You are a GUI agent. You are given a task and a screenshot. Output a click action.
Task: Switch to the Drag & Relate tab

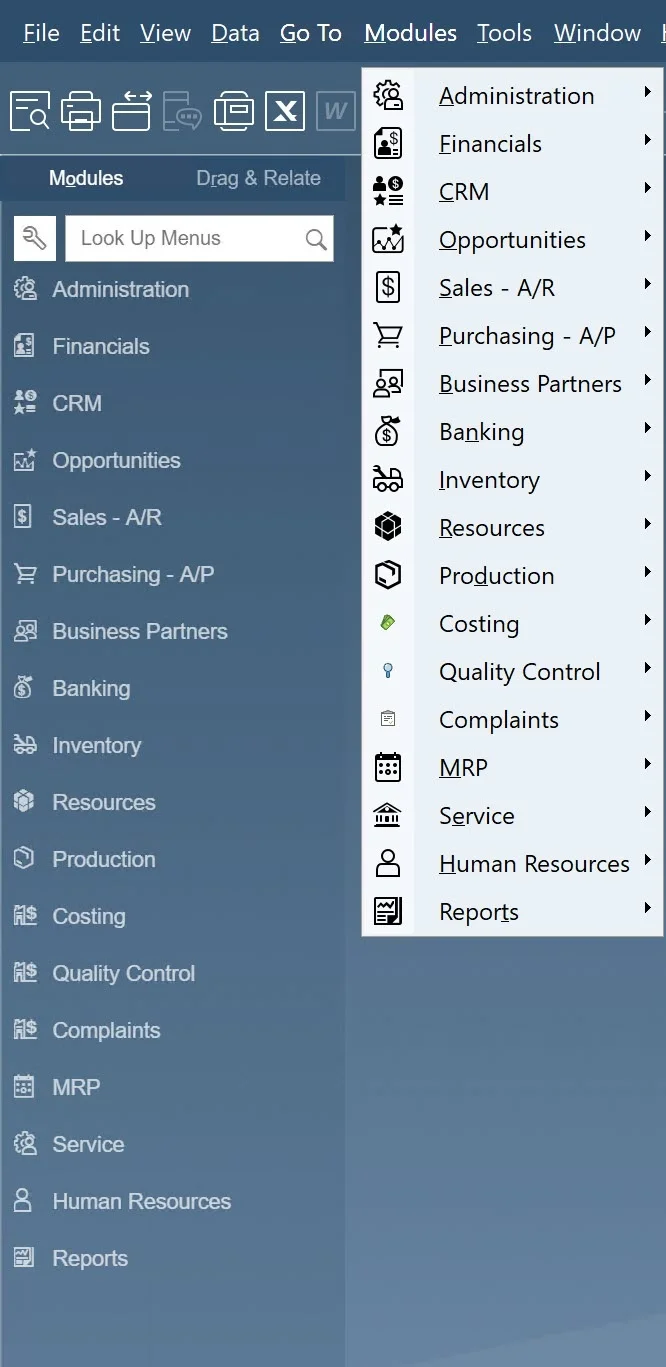[x=258, y=178]
